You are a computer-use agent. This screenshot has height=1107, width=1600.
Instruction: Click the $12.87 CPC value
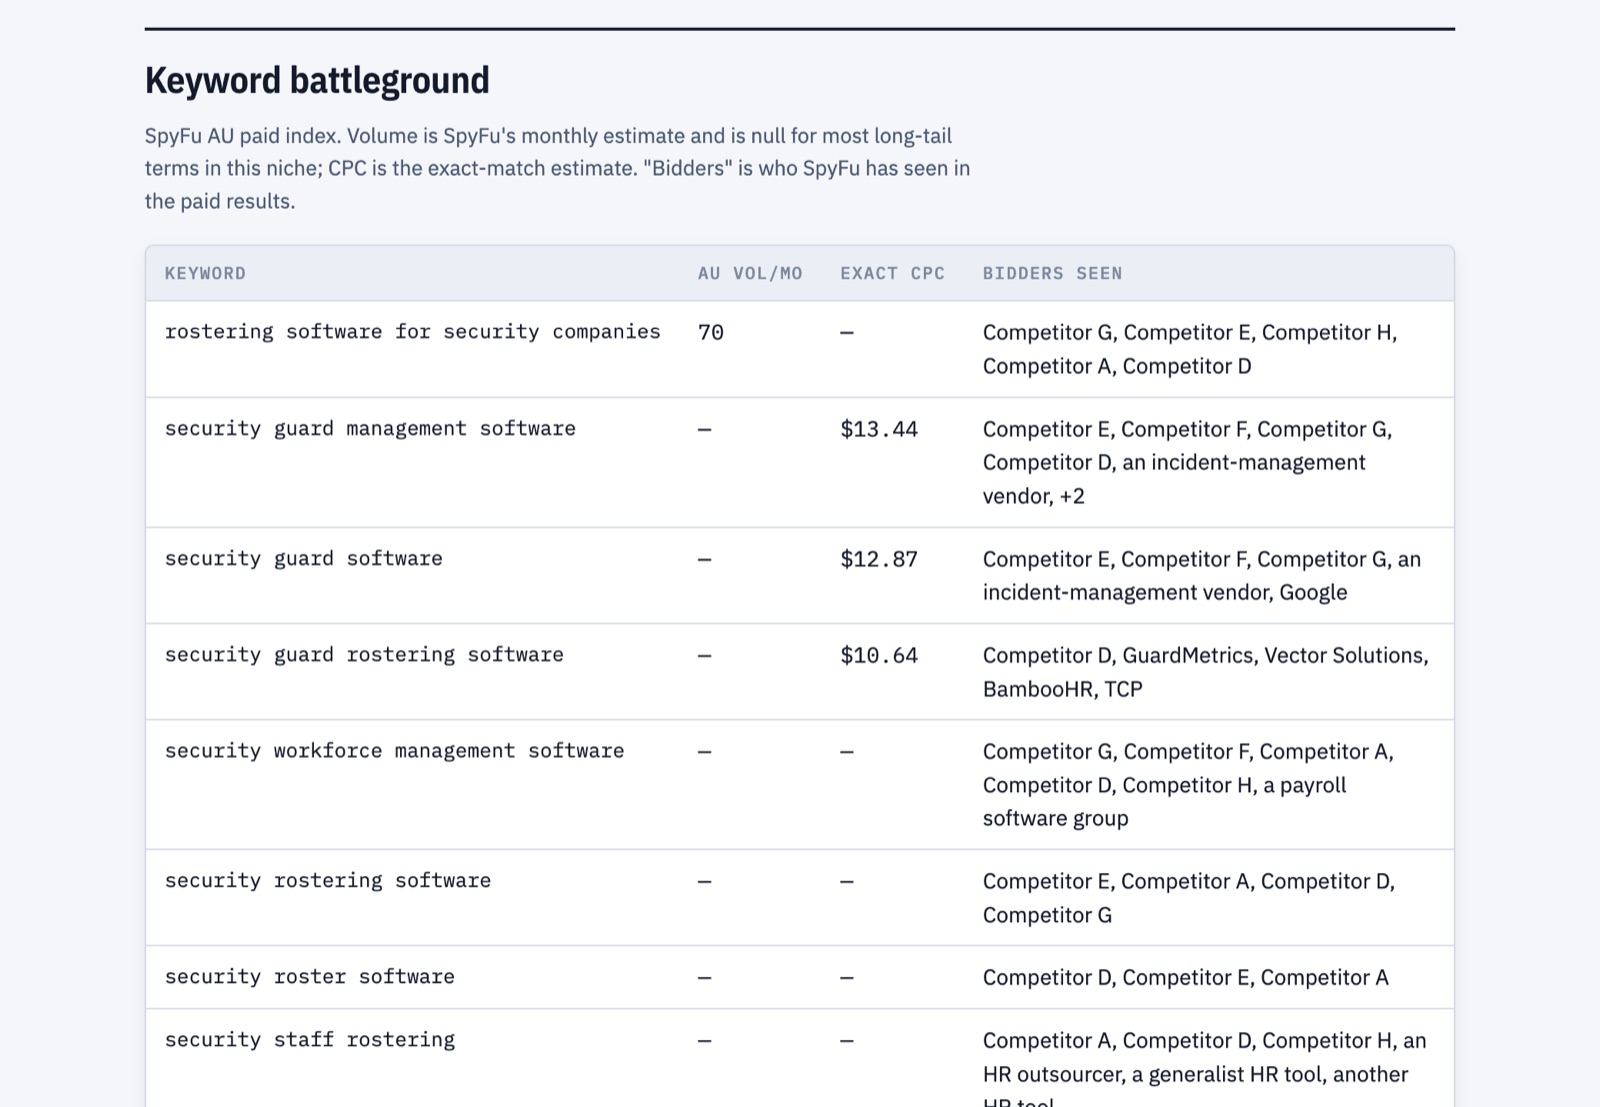coord(879,559)
